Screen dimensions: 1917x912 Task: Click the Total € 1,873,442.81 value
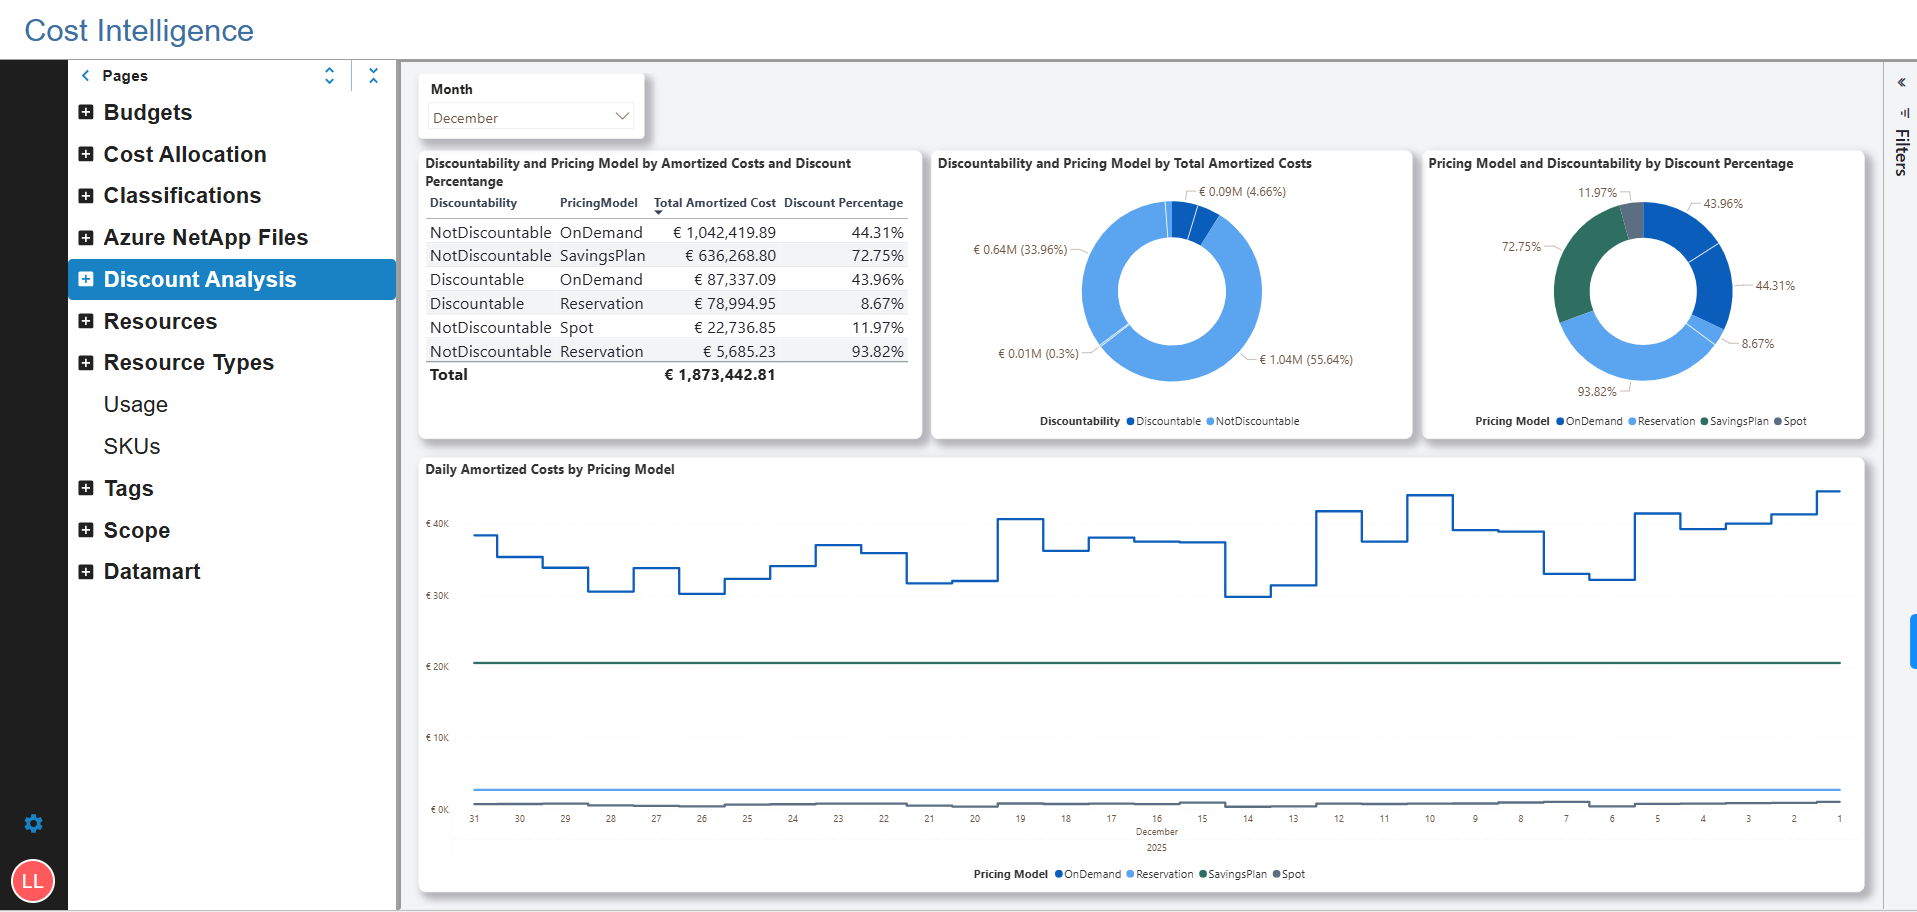(x=720, y=375)
